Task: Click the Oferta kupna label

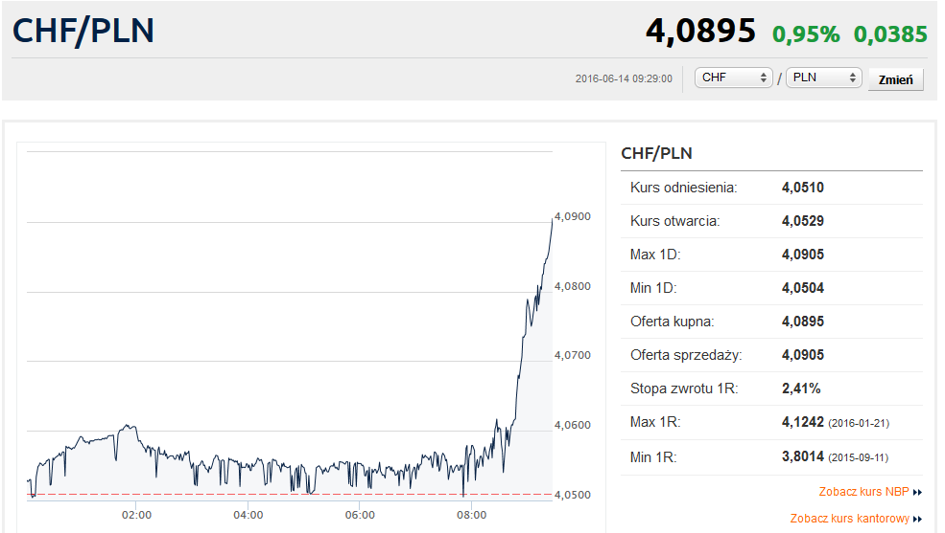Action: click(672, 321)
